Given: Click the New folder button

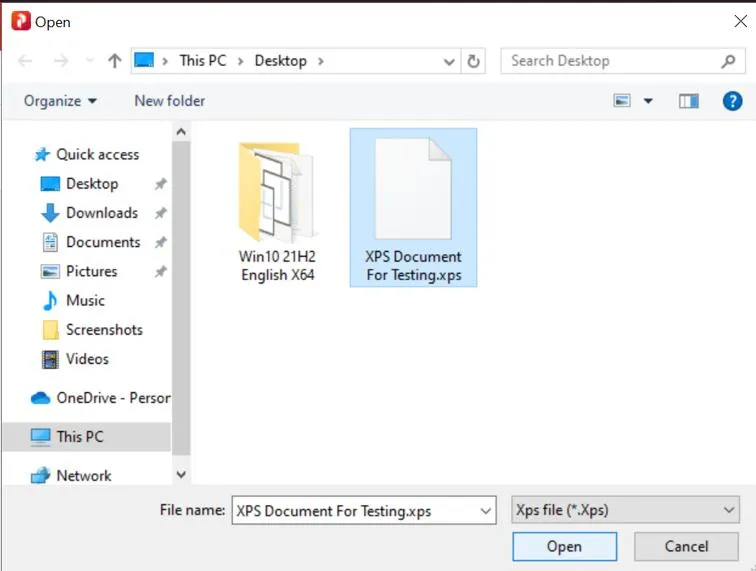Looking at the screenshot, I should pos(169,101).
